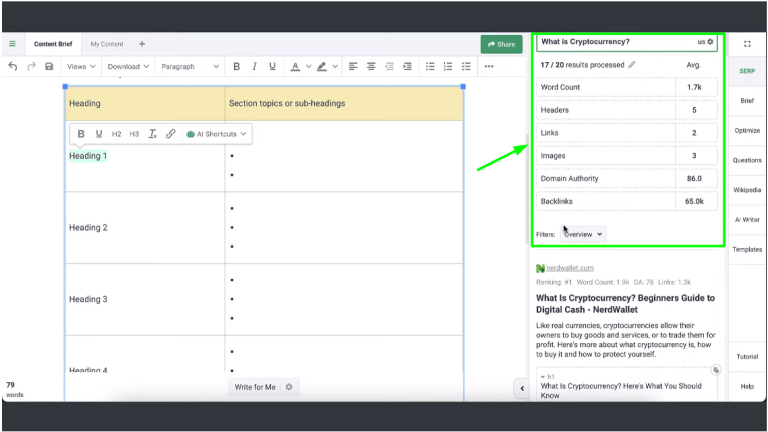768x432 pixels.
Task: Toggle underline in main toolbar
Action: pos(272,66)
